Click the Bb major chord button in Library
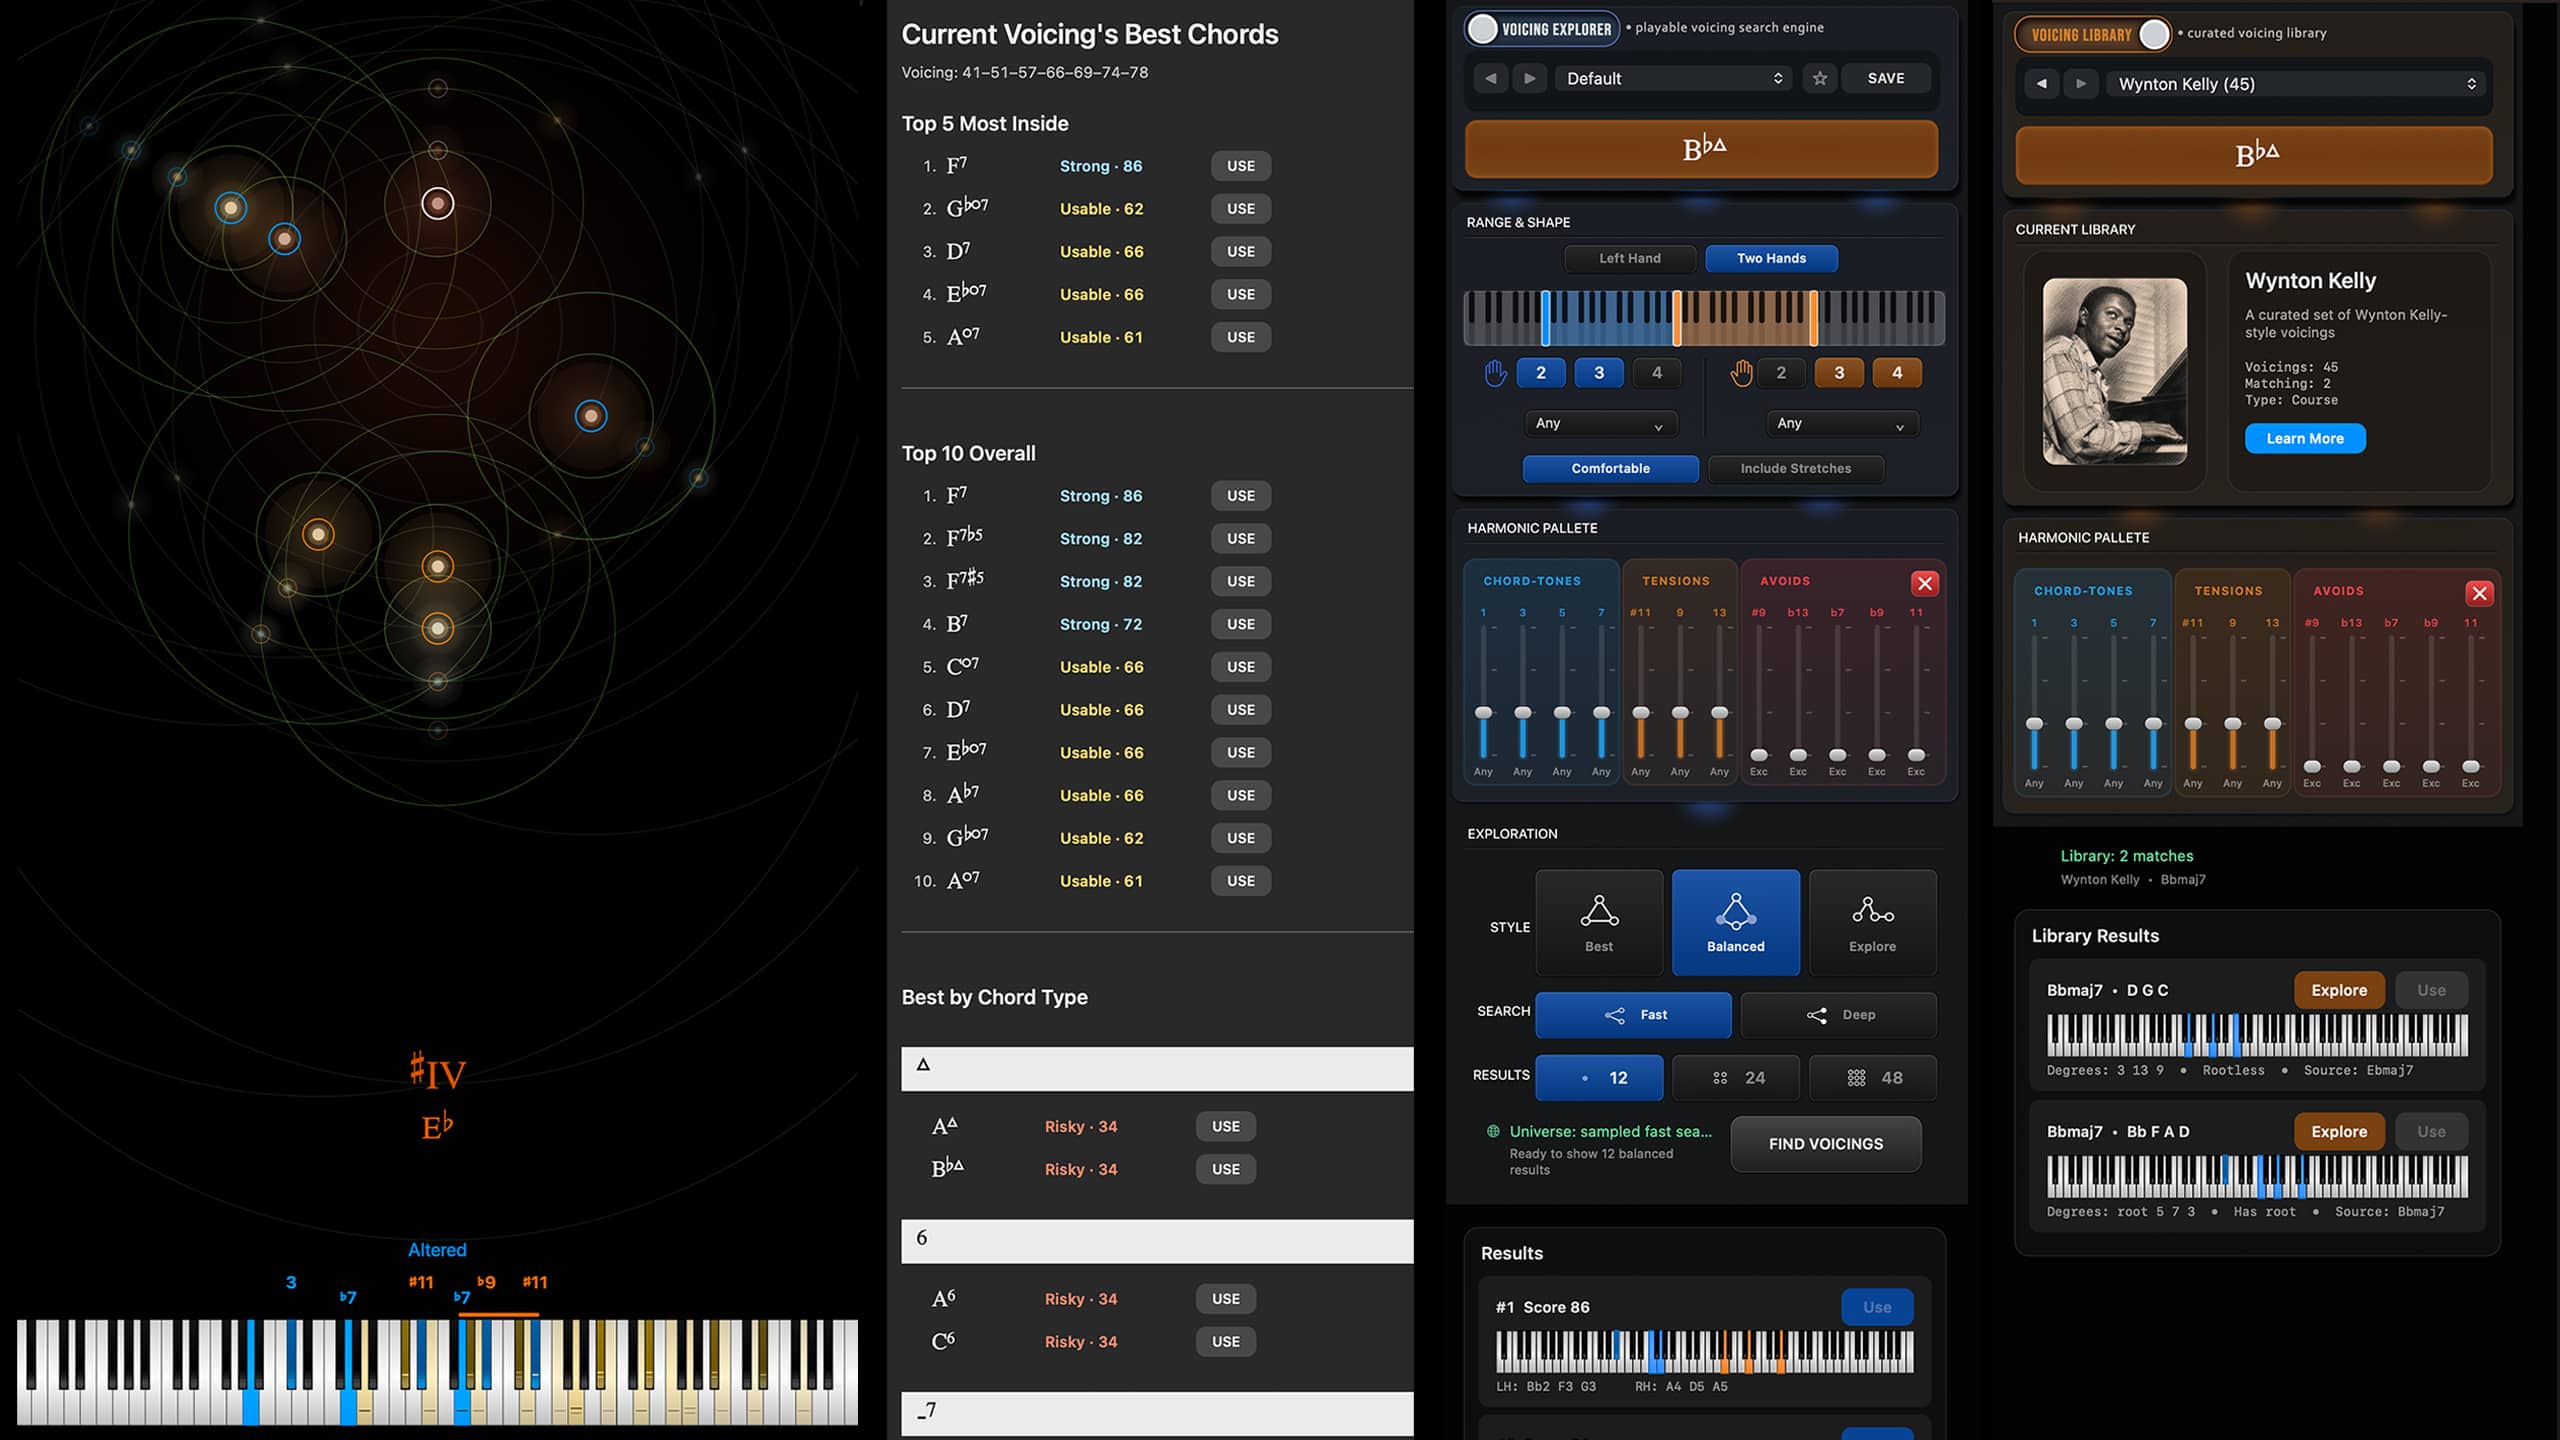The width and height of the screenshot is (2560, 1440). [x=2254, y=155]
